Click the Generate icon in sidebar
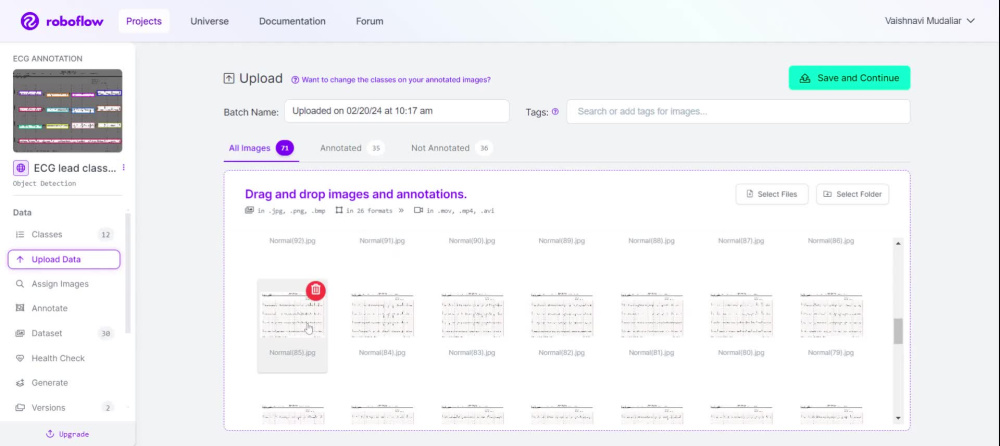 pyautogui.click(x=20, y=383)
